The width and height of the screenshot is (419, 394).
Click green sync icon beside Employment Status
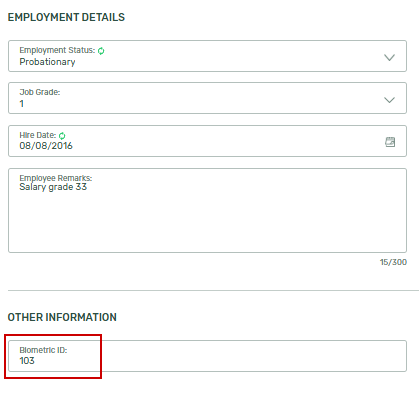click(x=101, y=51)
